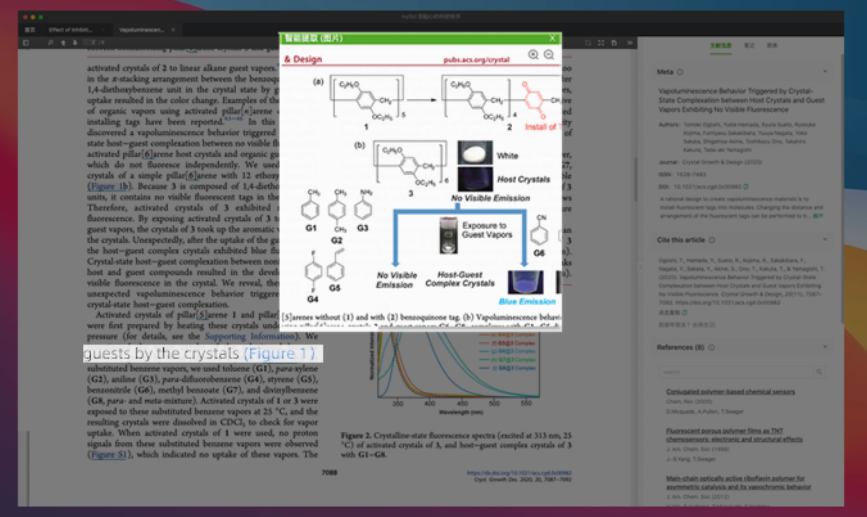867x517 pixels.
Task: Zoom in on the extracted figure image
Action: [x=533, y=54]
